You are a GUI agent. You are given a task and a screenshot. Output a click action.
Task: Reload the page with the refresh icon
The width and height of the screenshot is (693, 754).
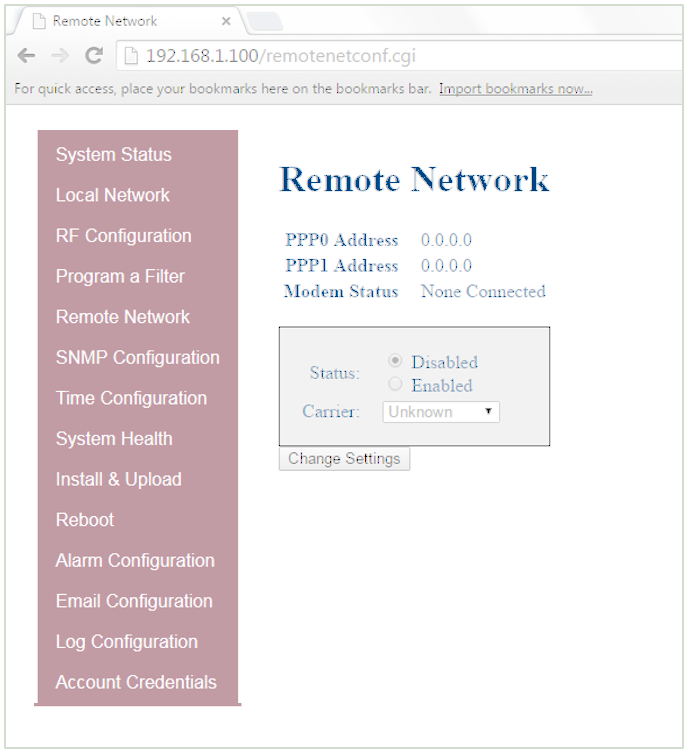click(x=94, y=56)
